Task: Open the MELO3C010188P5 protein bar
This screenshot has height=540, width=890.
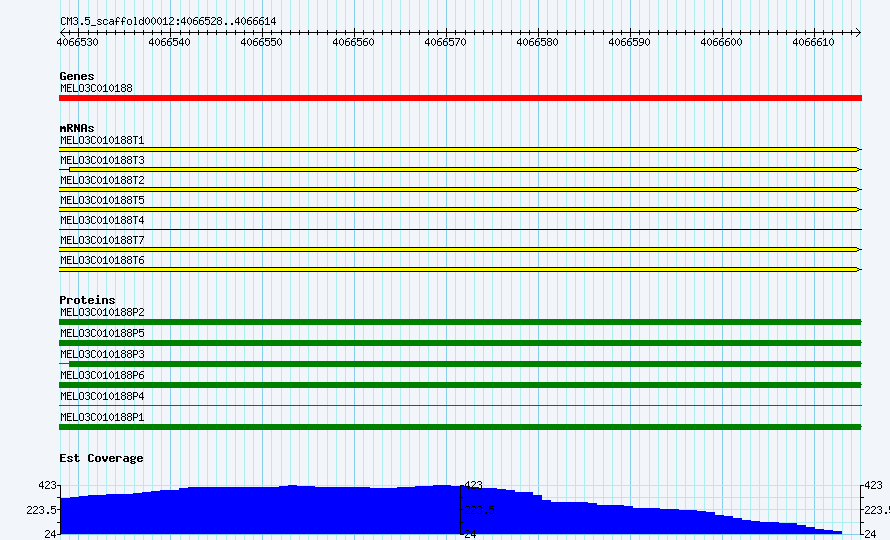Action: [460, 343]
